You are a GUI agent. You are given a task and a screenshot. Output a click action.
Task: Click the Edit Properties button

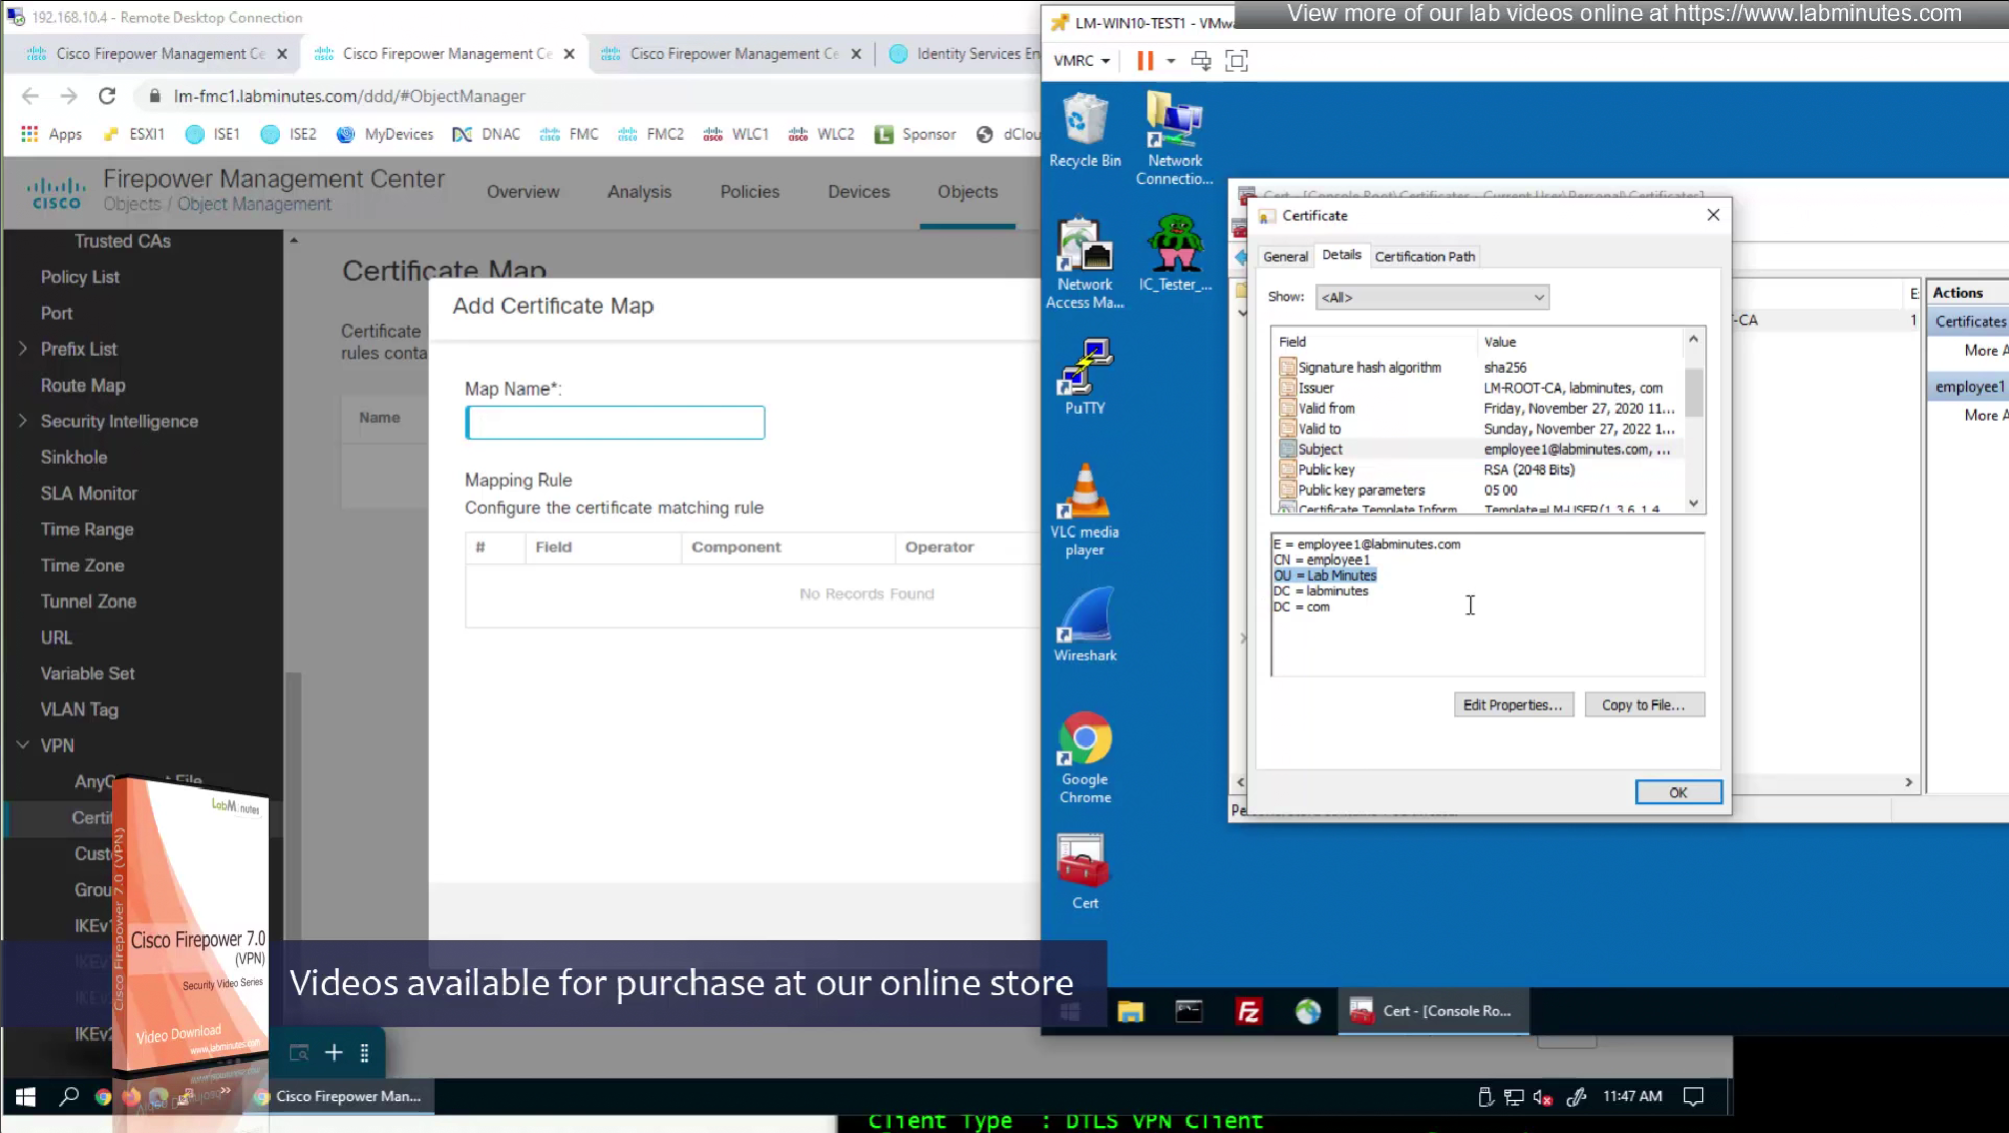click(1512, 705)
